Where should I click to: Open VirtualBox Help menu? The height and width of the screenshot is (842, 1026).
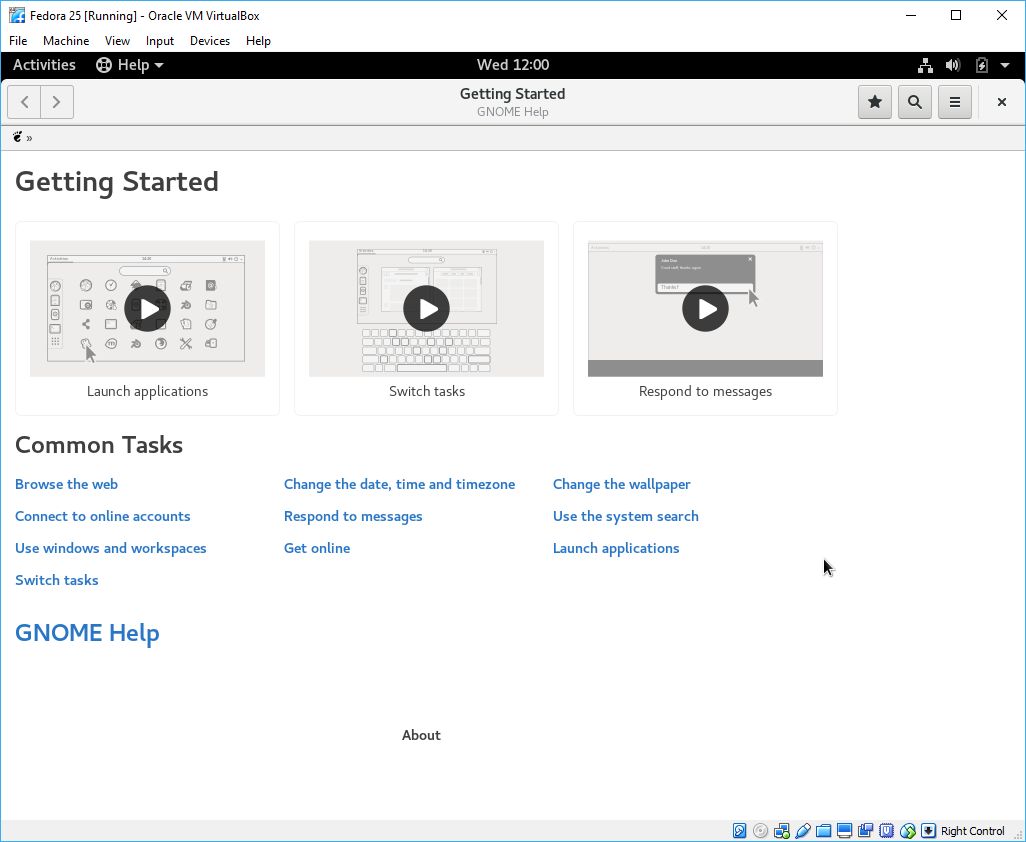258,41
